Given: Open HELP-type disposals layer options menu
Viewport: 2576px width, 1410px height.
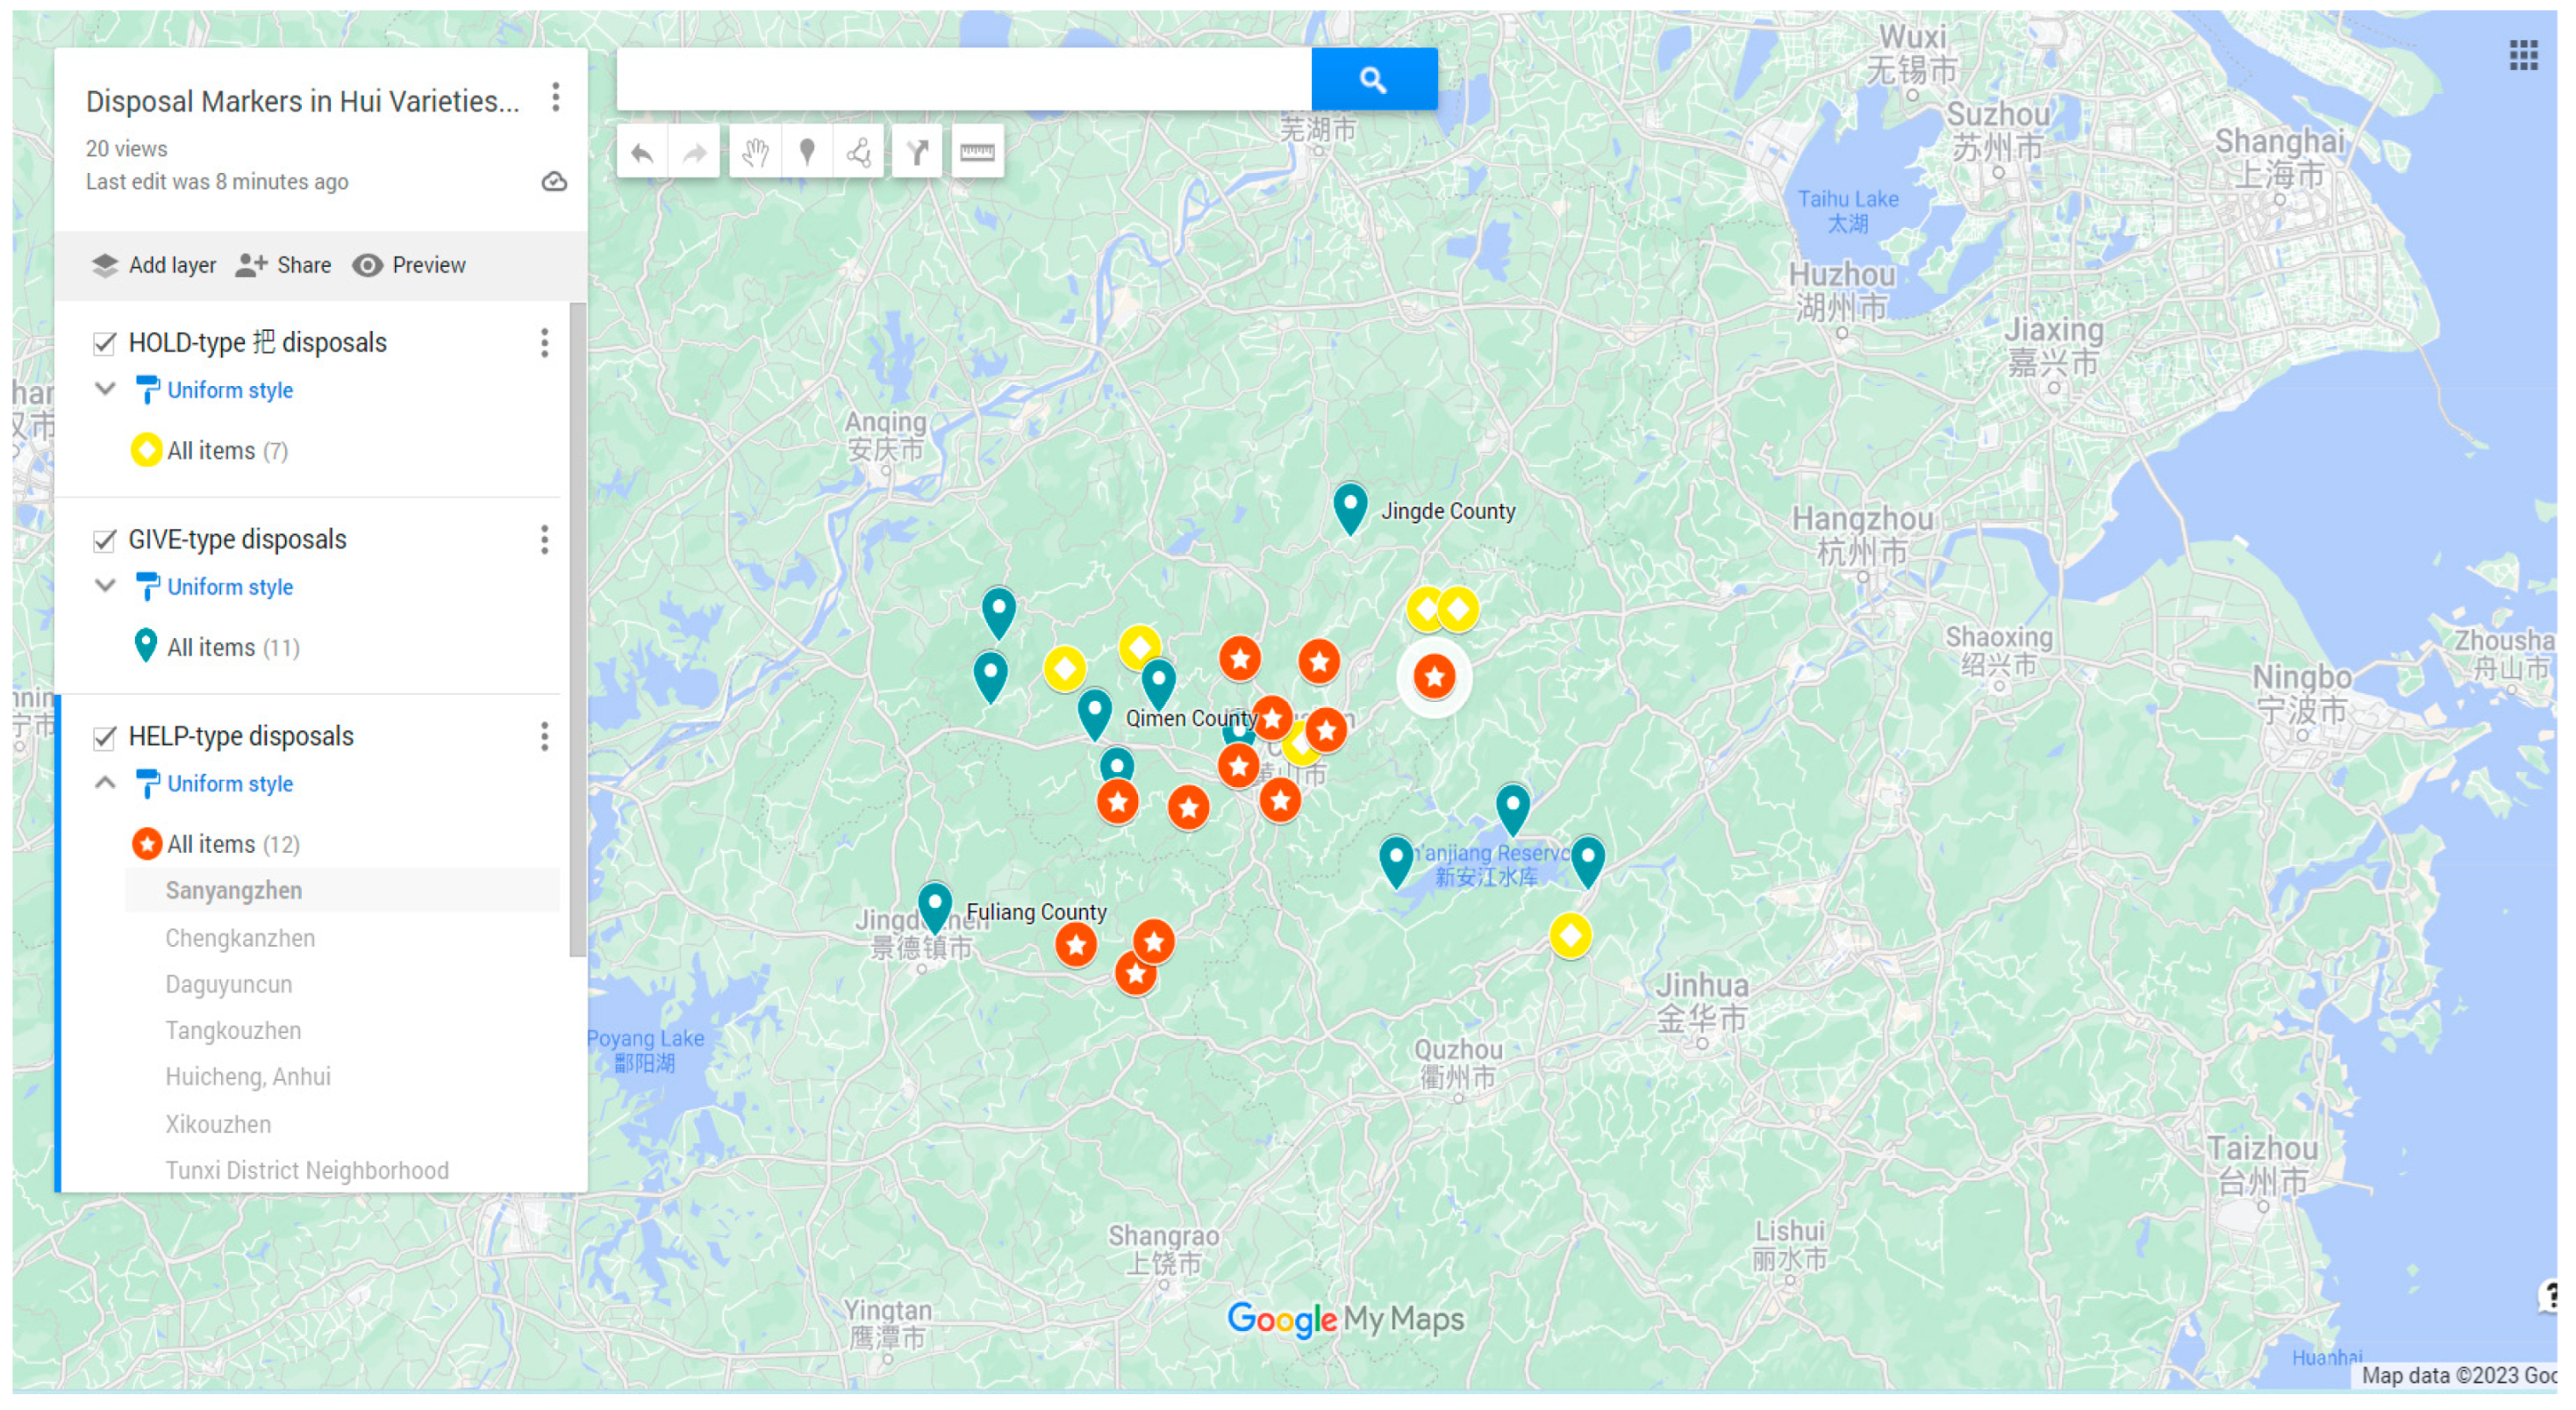Looking at the screenshot, I should coord(544,737).
